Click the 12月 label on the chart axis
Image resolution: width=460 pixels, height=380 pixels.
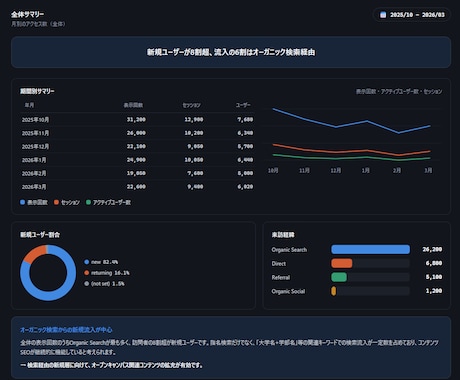(336, 170)
